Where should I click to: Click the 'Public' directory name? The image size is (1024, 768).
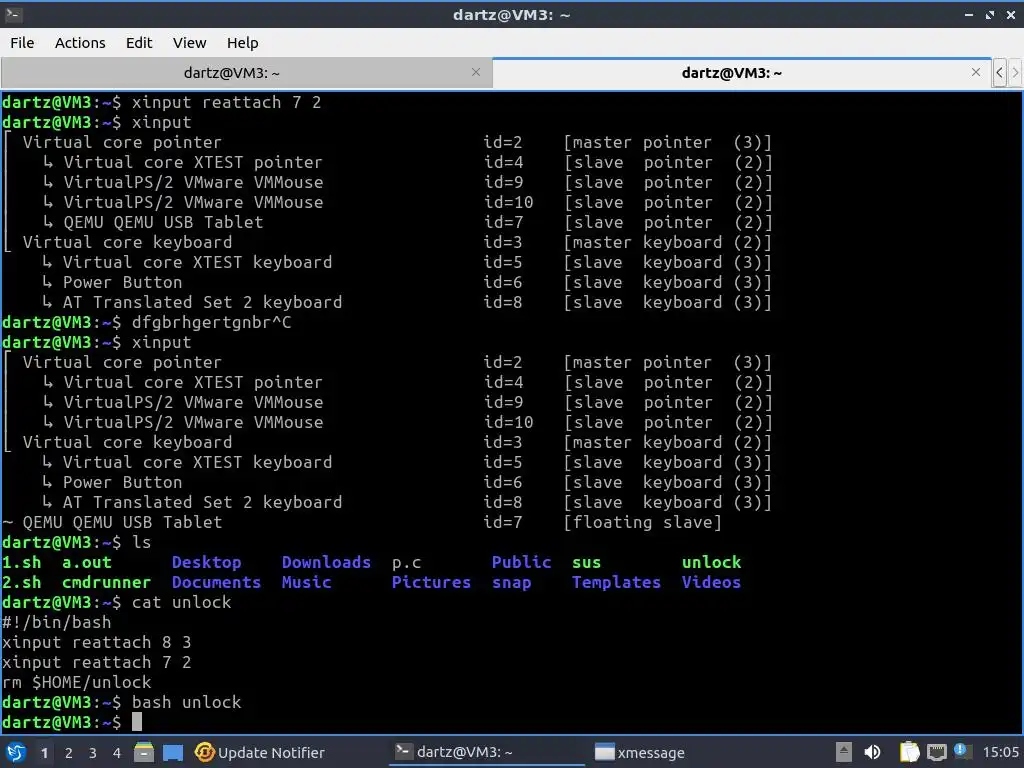pyautogui.click(x=521, y=562)
